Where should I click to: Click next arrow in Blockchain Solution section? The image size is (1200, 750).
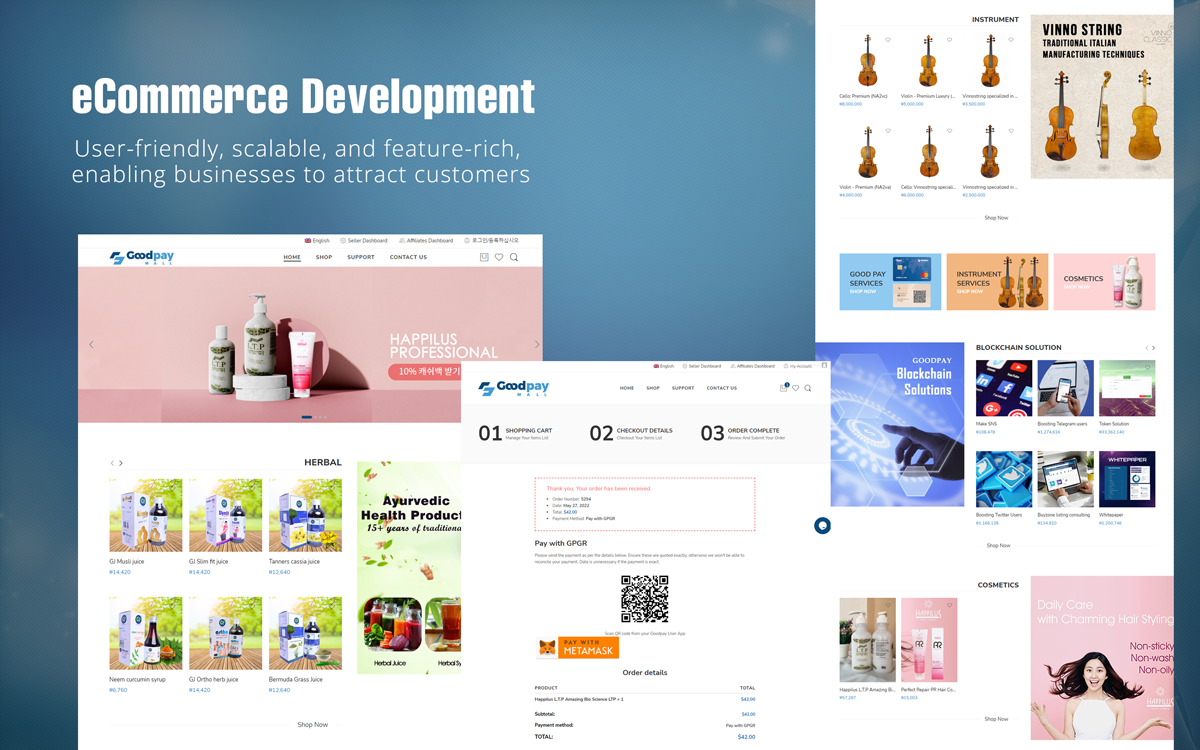[1153, 348]
